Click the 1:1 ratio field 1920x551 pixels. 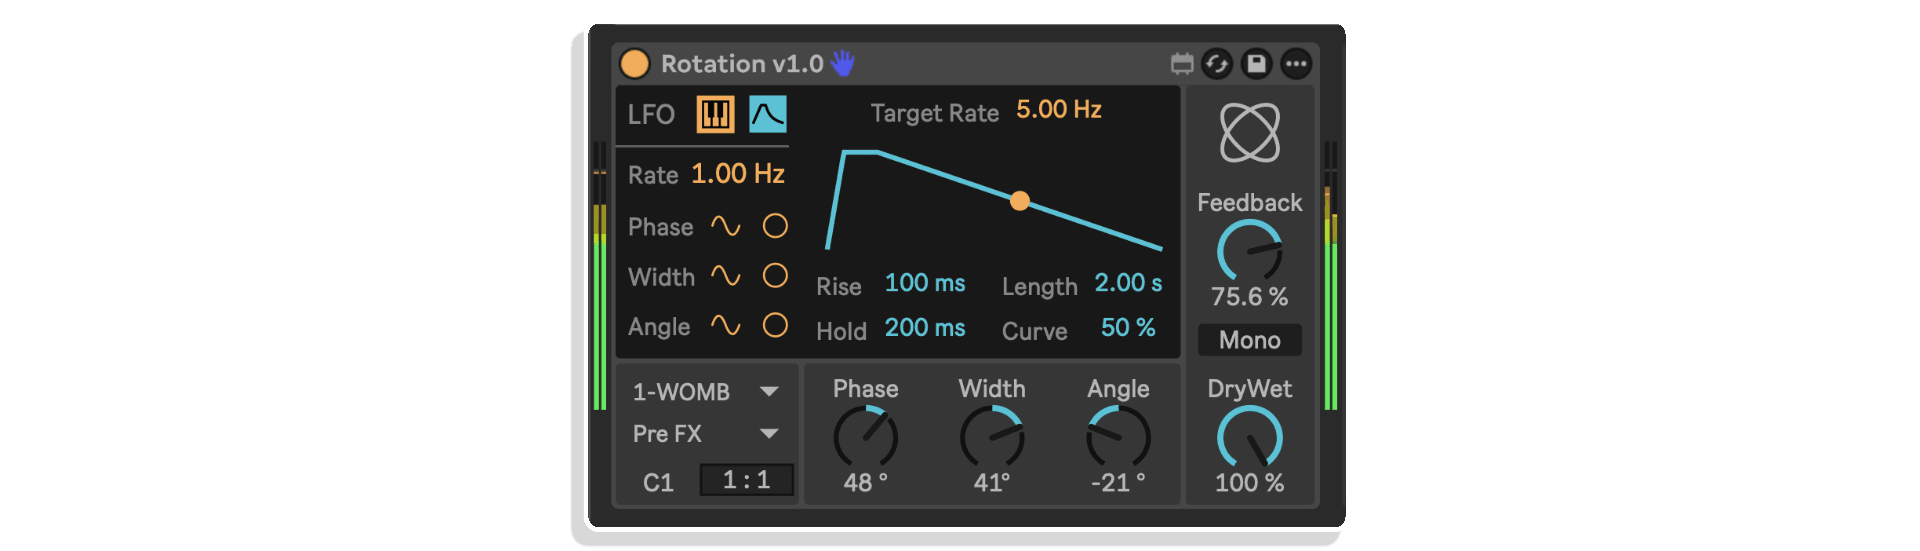pos(746,480)
